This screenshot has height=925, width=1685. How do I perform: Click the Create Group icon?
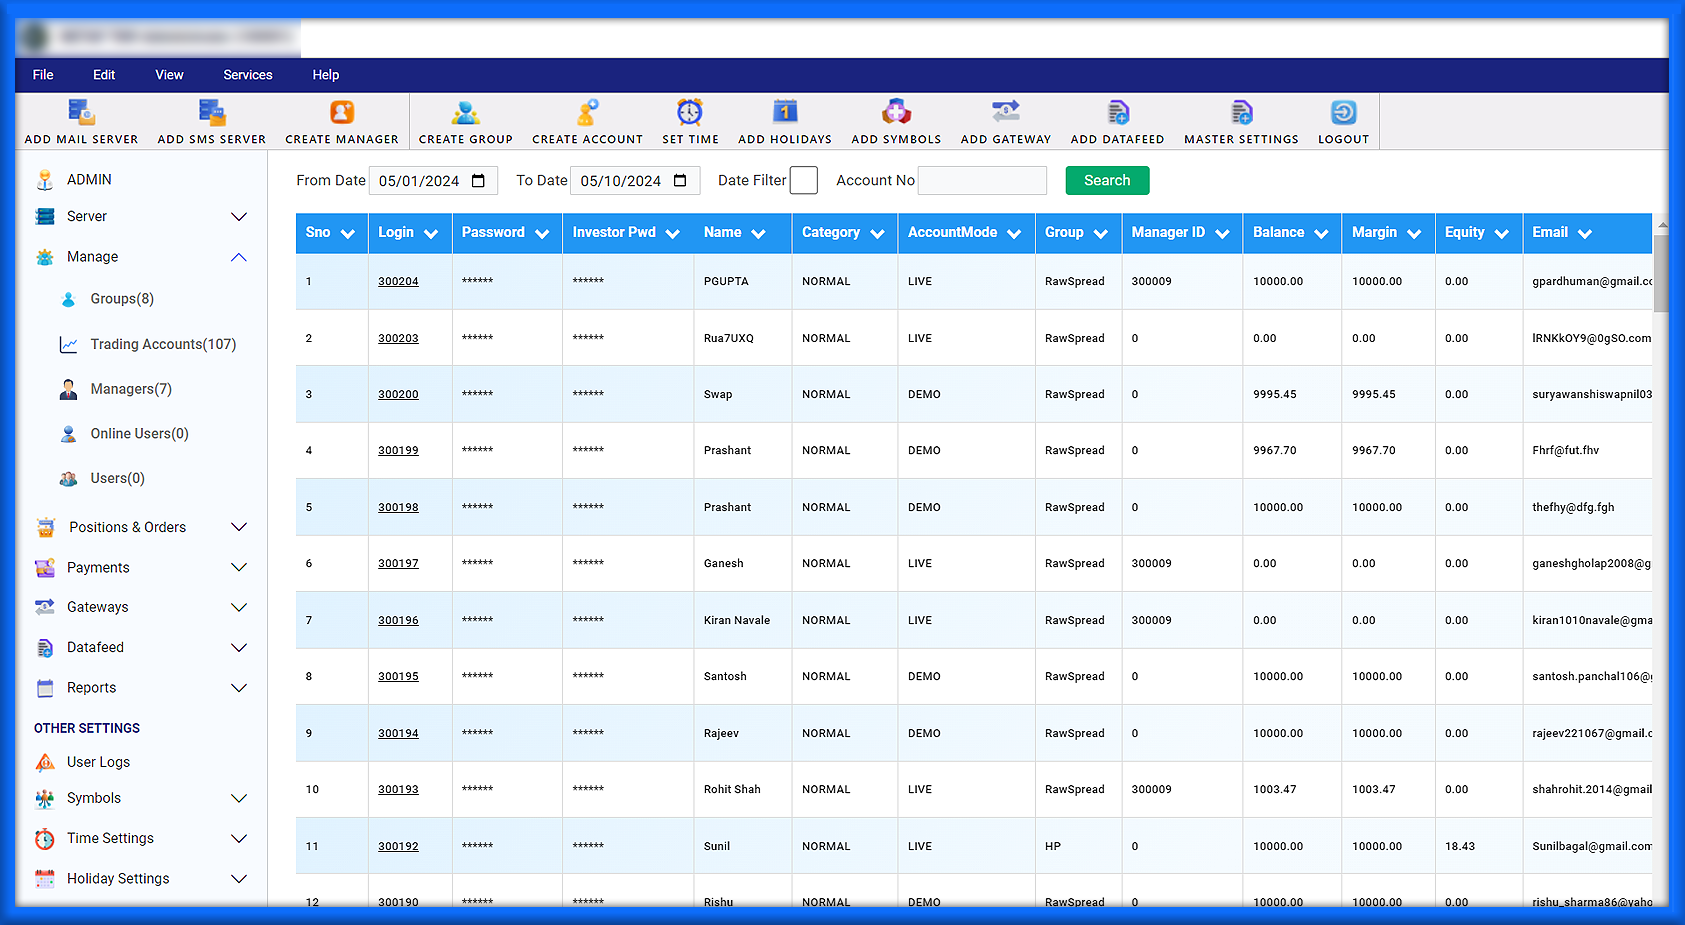pos(465,112)
